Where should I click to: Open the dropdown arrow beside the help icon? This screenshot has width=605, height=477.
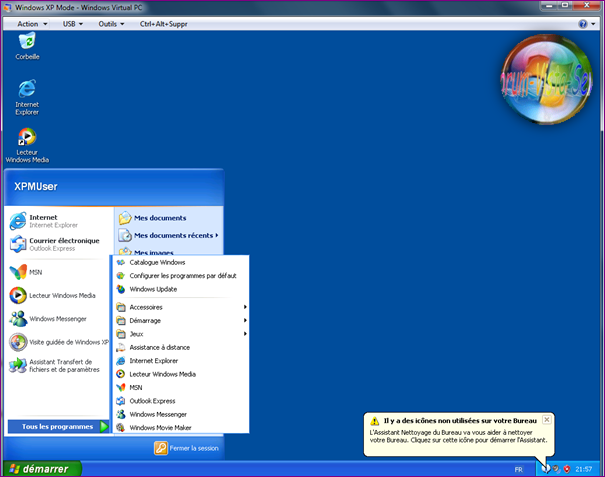(x=593, y=24)
